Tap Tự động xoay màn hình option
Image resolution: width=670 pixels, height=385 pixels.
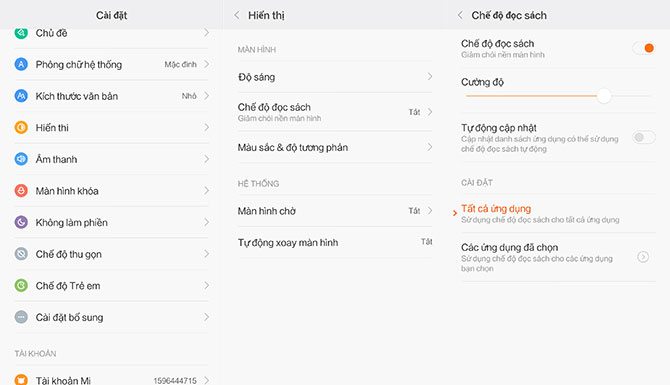(x=335, y=242)
